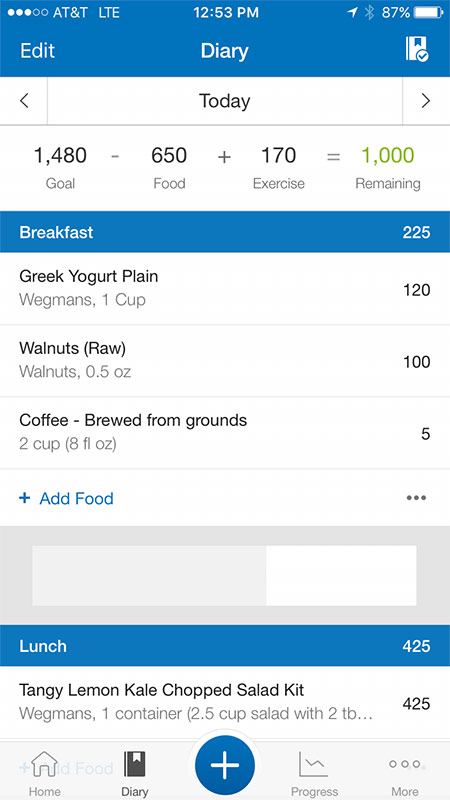Tap Today date selector

point(224,101)
